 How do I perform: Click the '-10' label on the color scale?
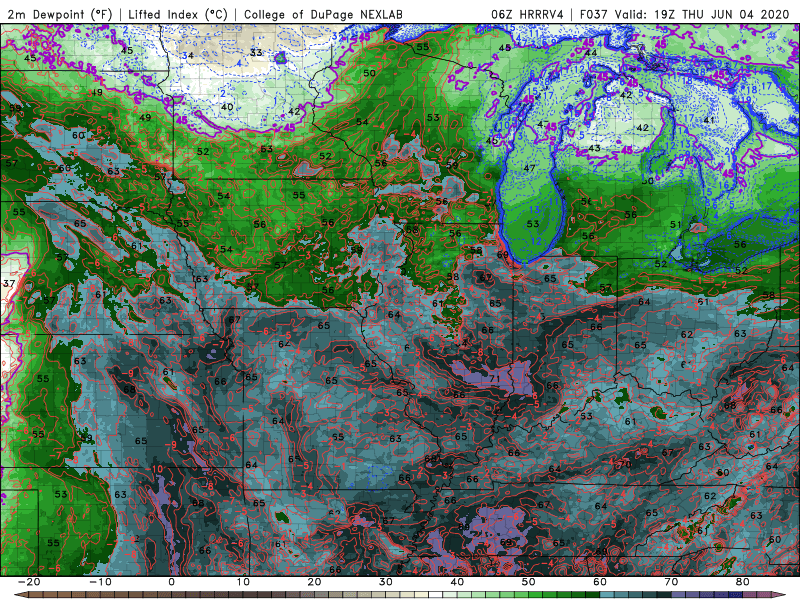click(x=100, y=582)
